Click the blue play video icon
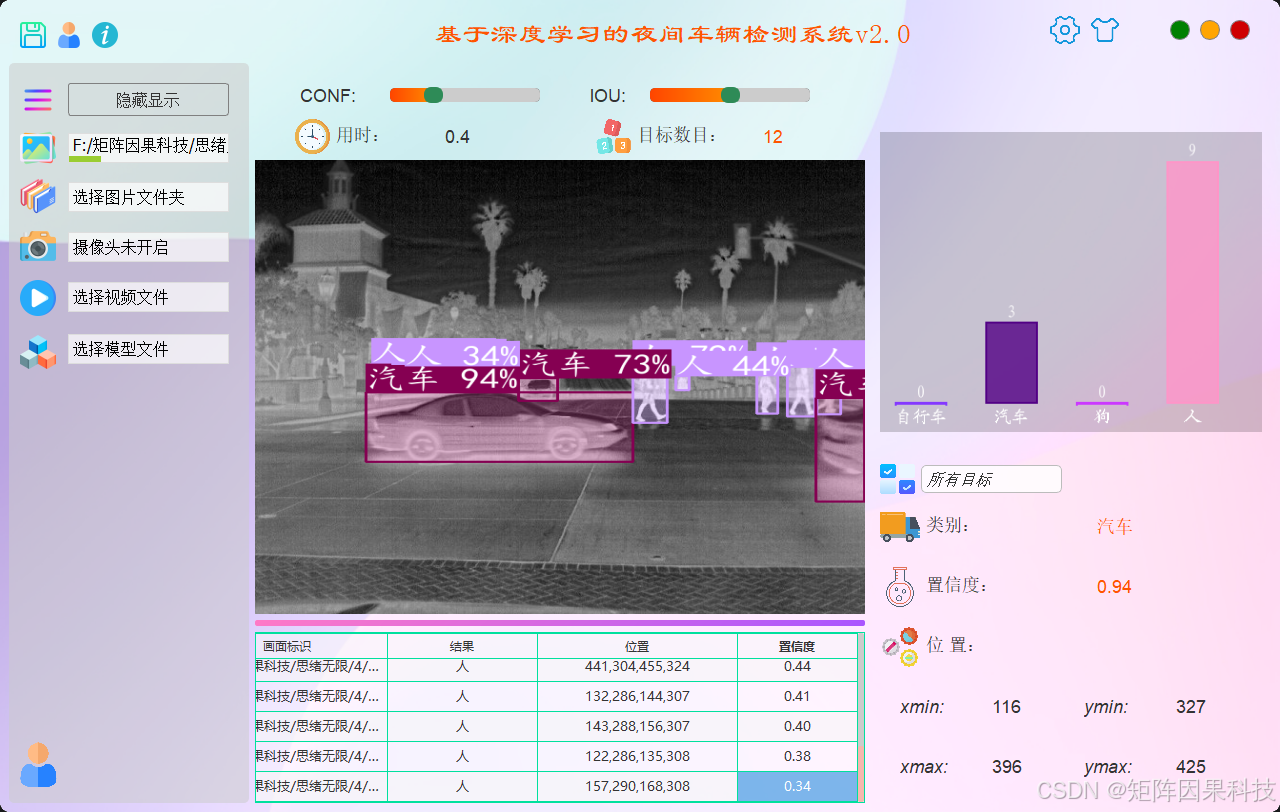This screenshot has height=812, width=1280. pos(38,298)
